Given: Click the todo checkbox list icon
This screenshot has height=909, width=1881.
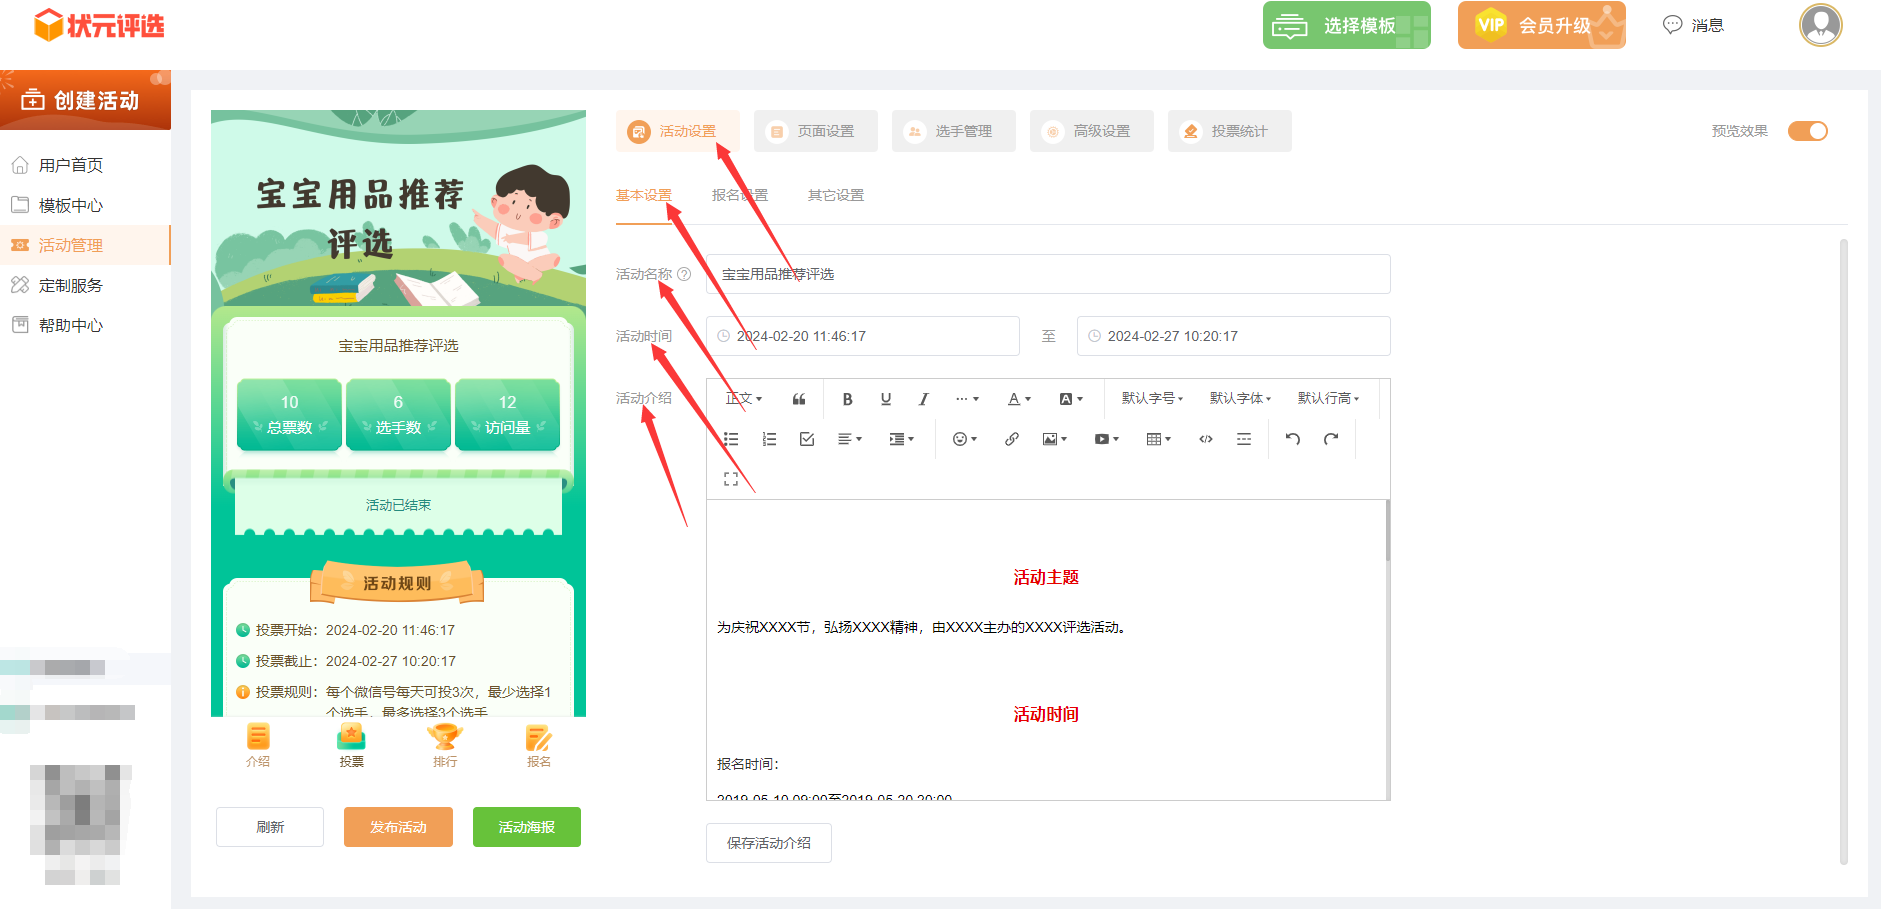Looking at the screenshot, I should click(807, 439).
